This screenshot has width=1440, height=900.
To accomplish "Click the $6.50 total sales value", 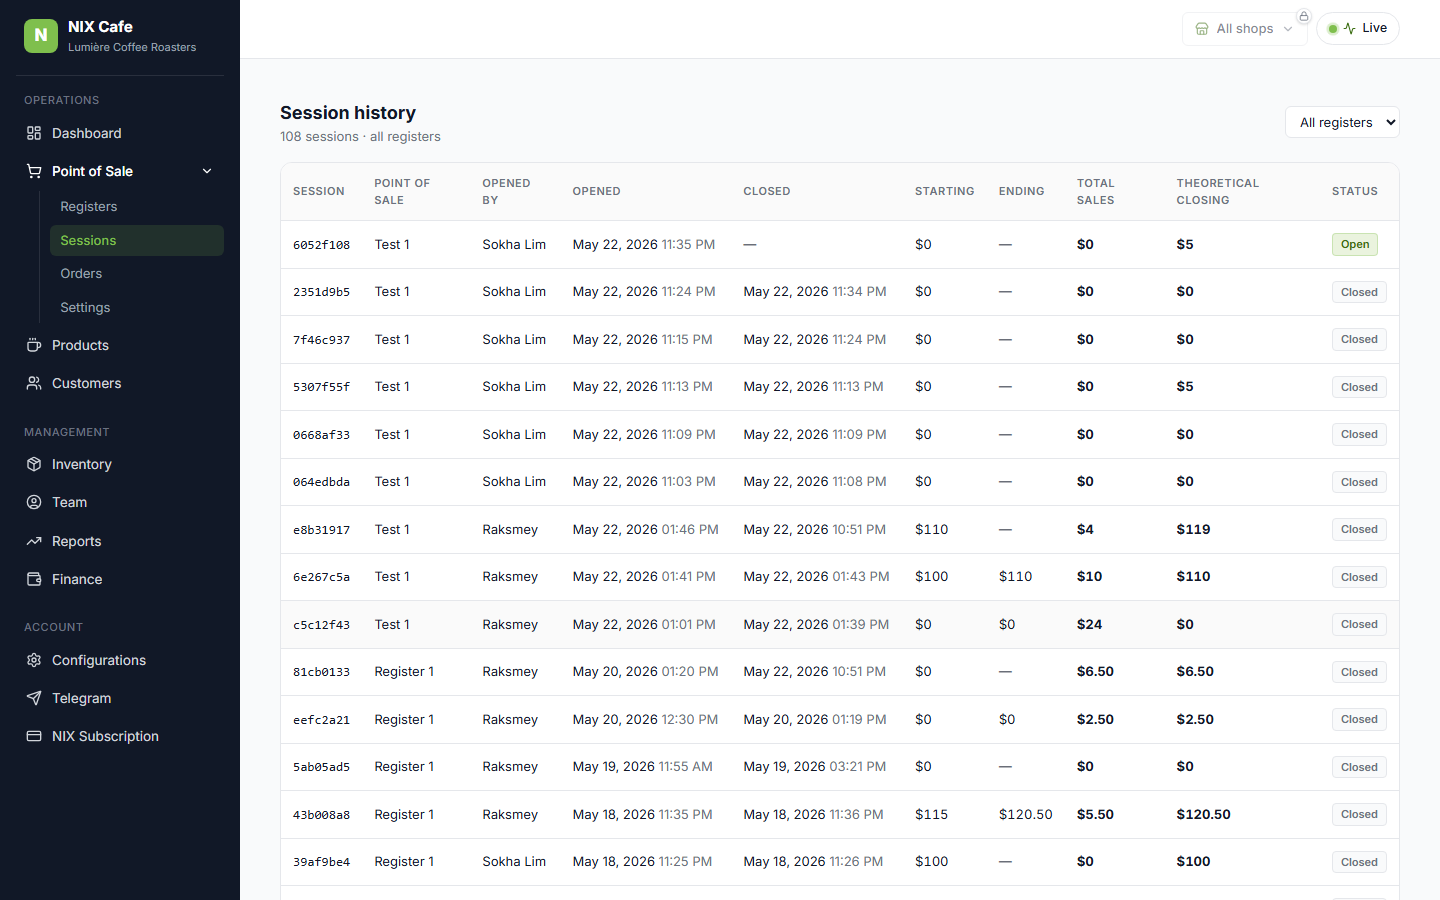I will click(x=1095, y=672).
